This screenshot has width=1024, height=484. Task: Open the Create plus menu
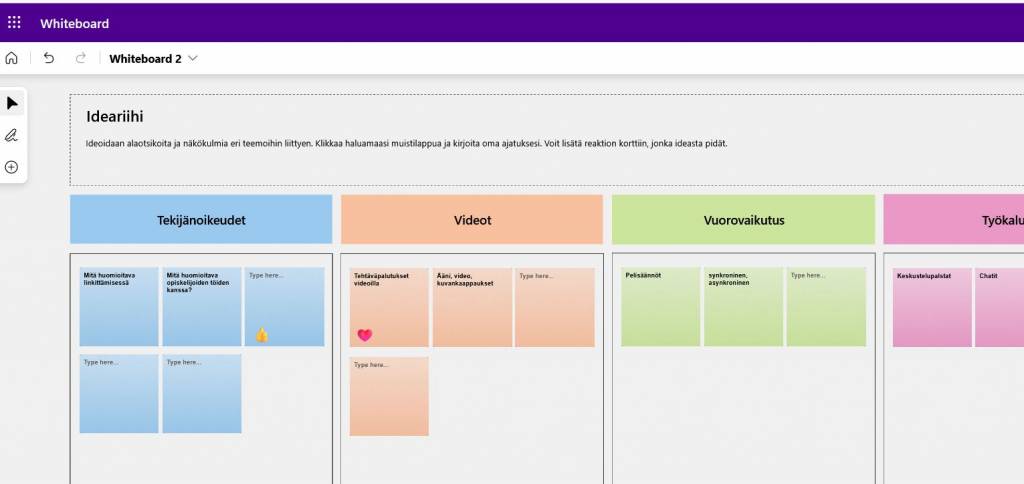[12, 167]
